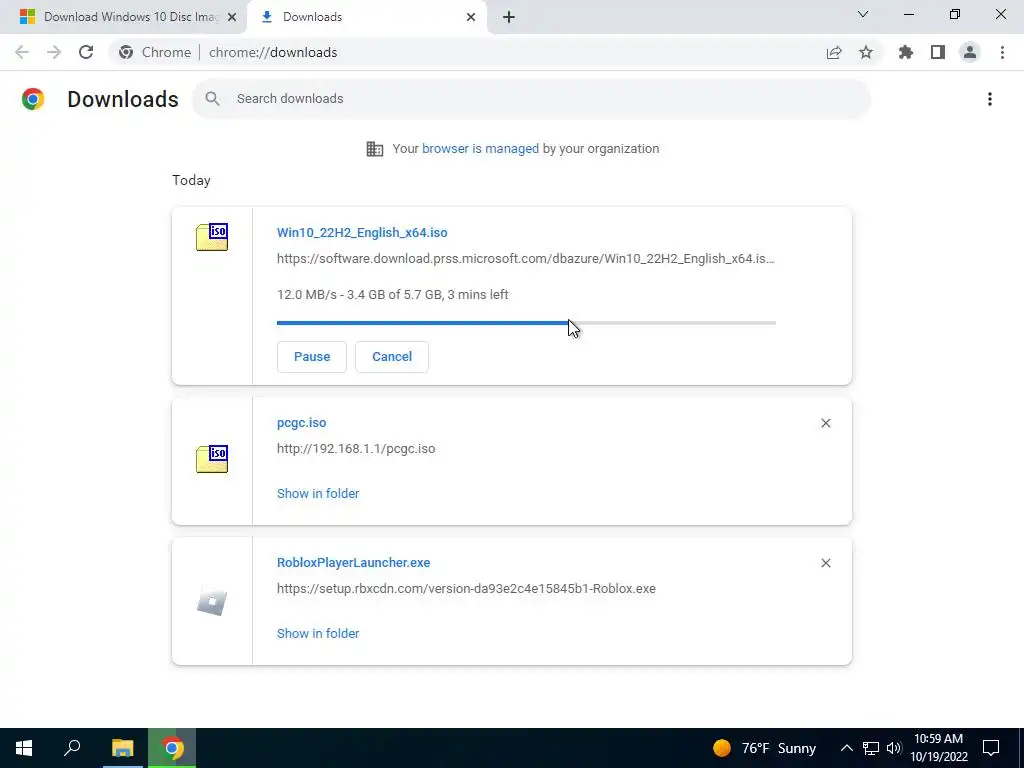This screenshot has width=1024, height=768.
Task: Remove RobloxPlayerLauncher.exe from the list
Action: pos(825,563)
